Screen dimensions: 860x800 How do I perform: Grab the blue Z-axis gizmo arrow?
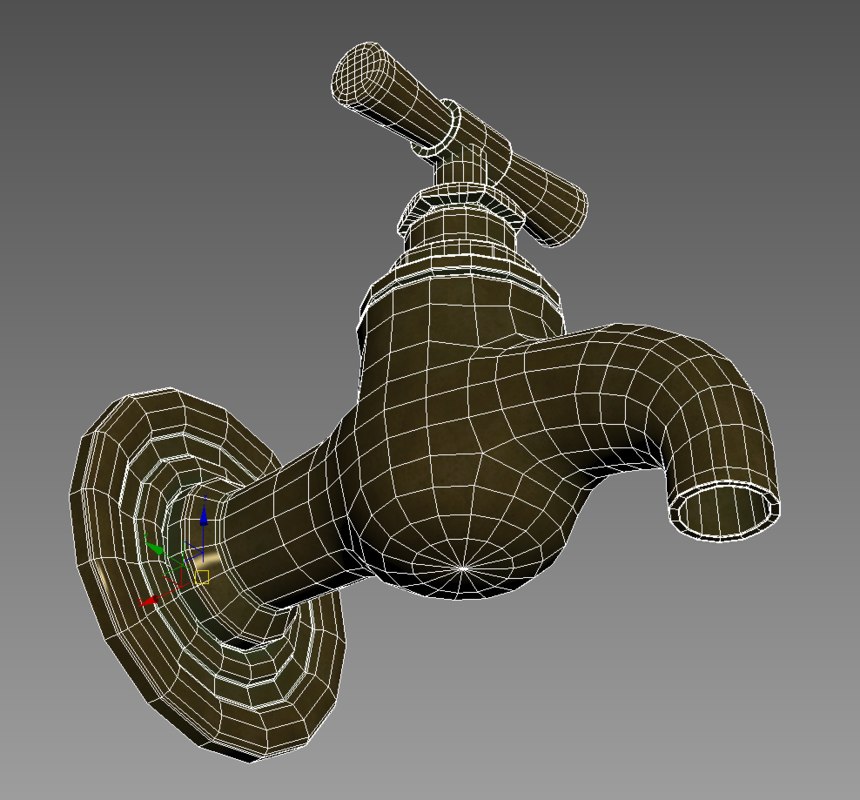pos(203,516)
